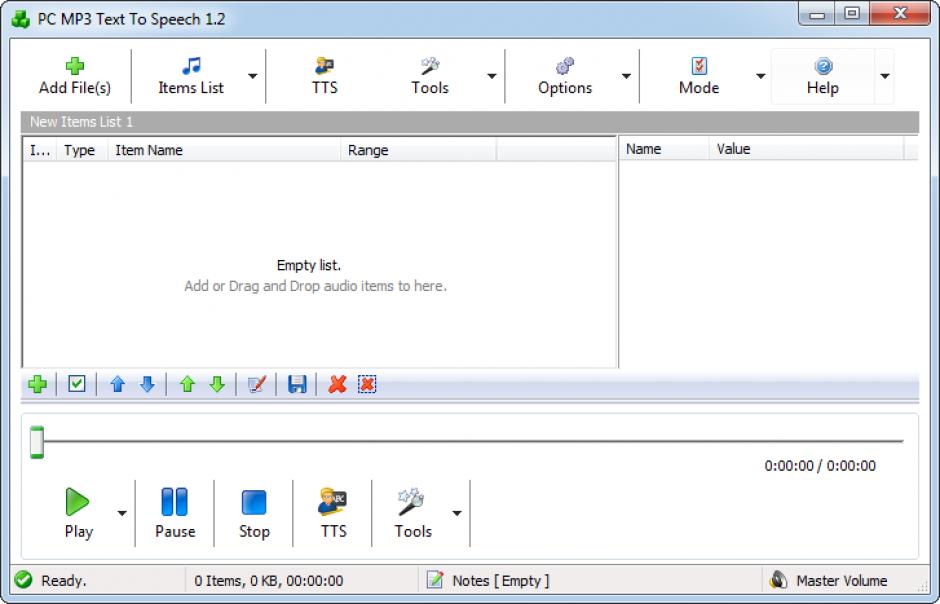Click the Add File(s) toolbar button
The height and width of the screenshot is (604, 940).
[75, 76]
